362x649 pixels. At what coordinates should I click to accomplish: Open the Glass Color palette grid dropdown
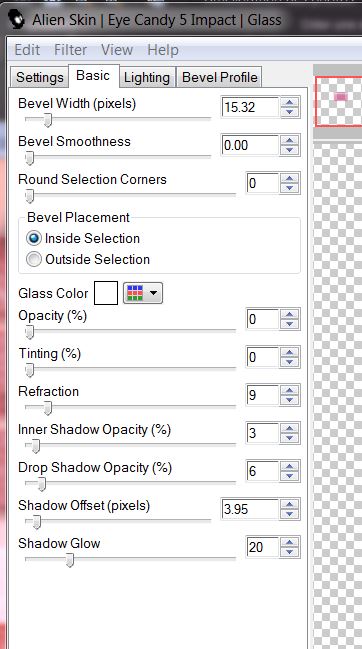[x=143, y=293]
